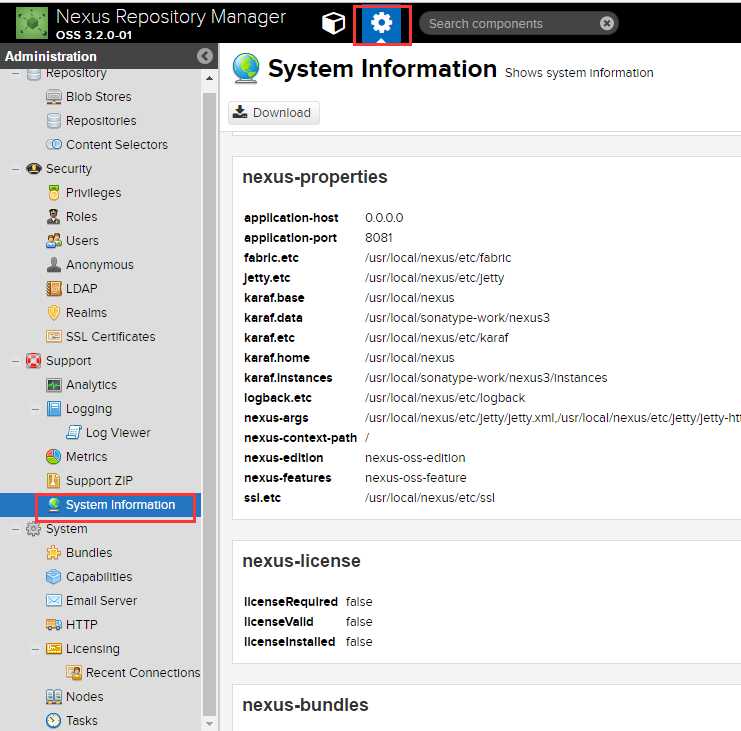Click sidebar scrollbar up arrow
Image resolution: width=741 pixels, height=731 pixels.
209,77
